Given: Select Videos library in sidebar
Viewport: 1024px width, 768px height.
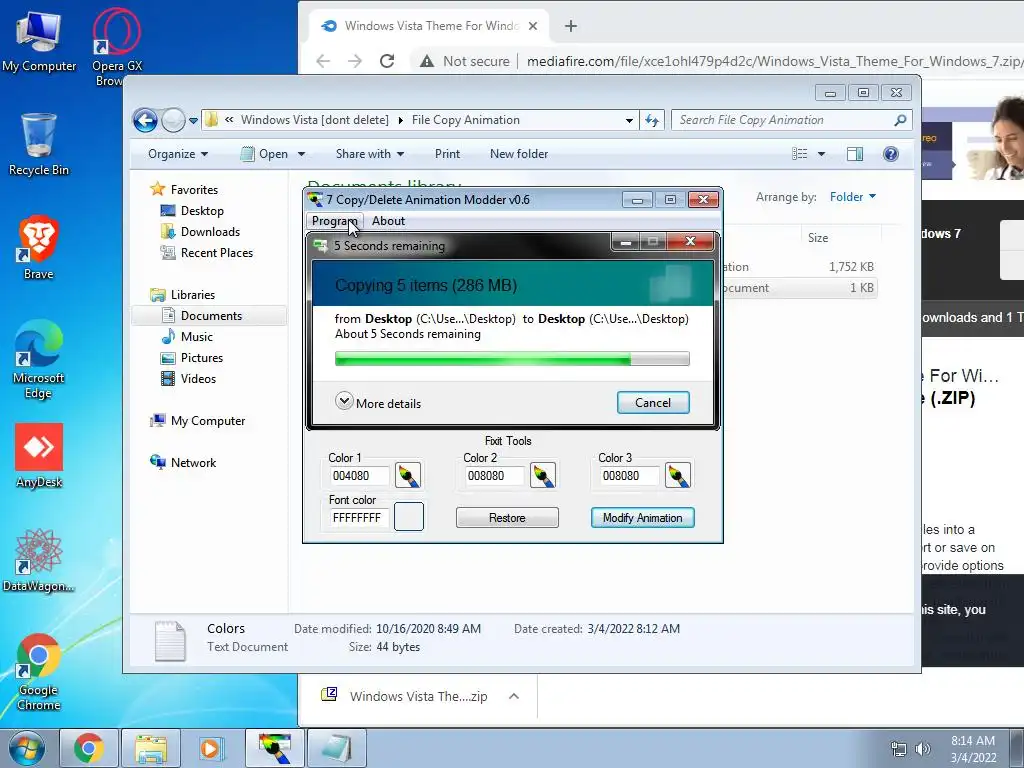Looking at the screenshot, I should 198,379.
